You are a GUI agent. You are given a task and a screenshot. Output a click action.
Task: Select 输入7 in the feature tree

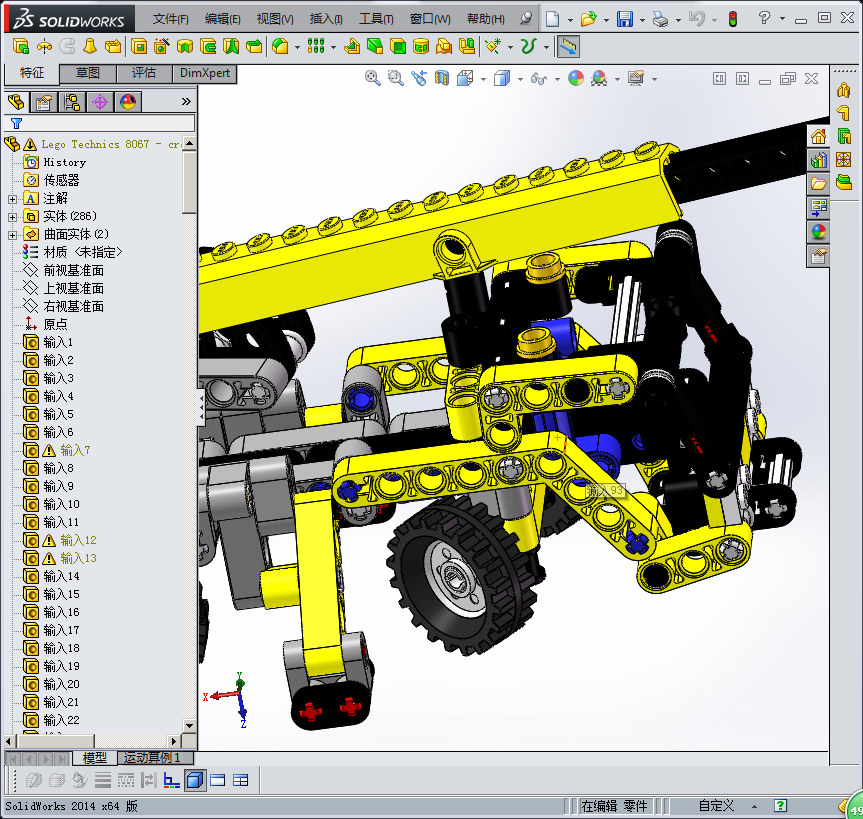(x=75, y=450)
